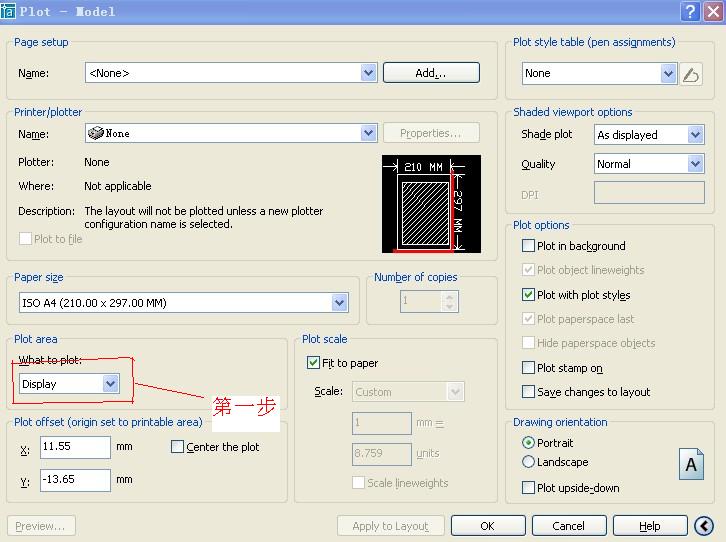
Task: Click the OK button
Action: tap(488, 526)
